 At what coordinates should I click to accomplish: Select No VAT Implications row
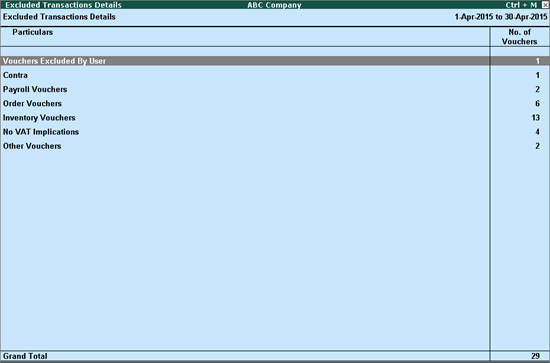pyautogui.click(x=275, y=132)
